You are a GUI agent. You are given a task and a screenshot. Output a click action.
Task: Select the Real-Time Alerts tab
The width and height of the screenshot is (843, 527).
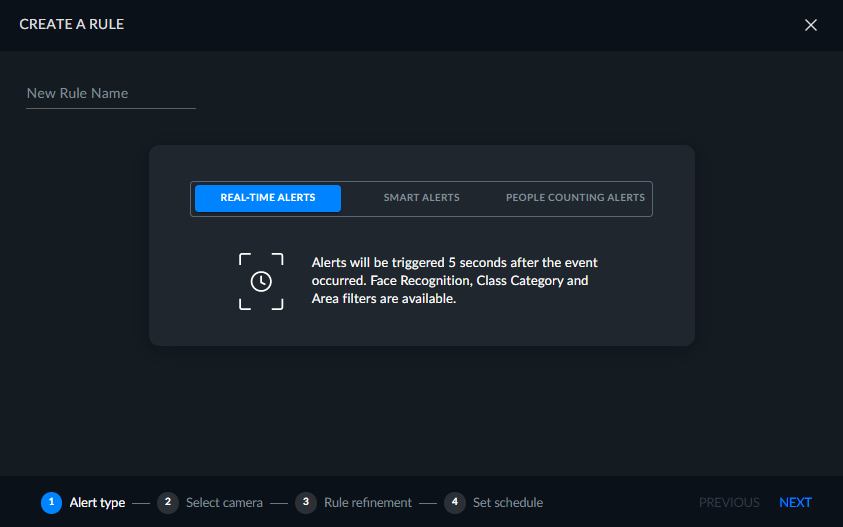268,198
